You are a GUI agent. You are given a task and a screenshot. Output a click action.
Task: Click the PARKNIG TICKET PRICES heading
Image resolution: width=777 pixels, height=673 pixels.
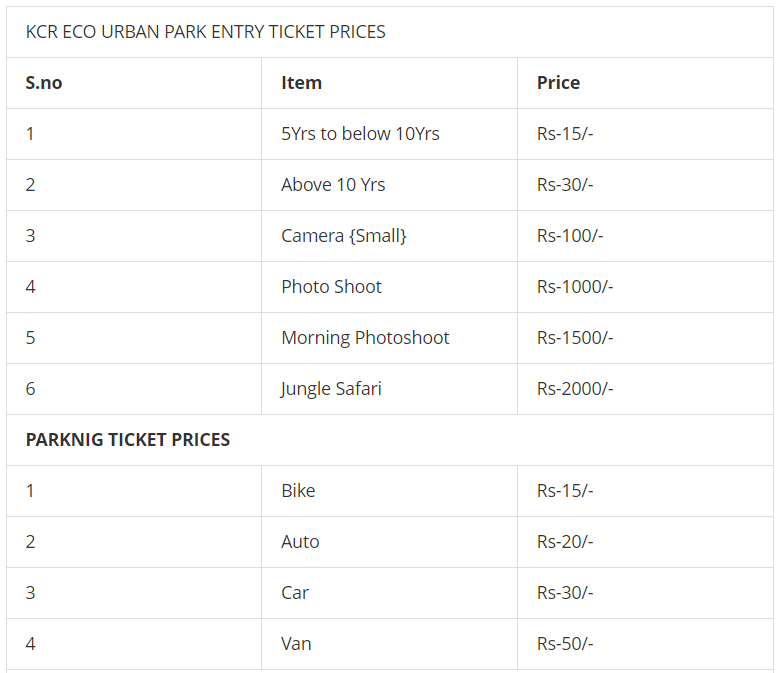[x=128, y=440]
